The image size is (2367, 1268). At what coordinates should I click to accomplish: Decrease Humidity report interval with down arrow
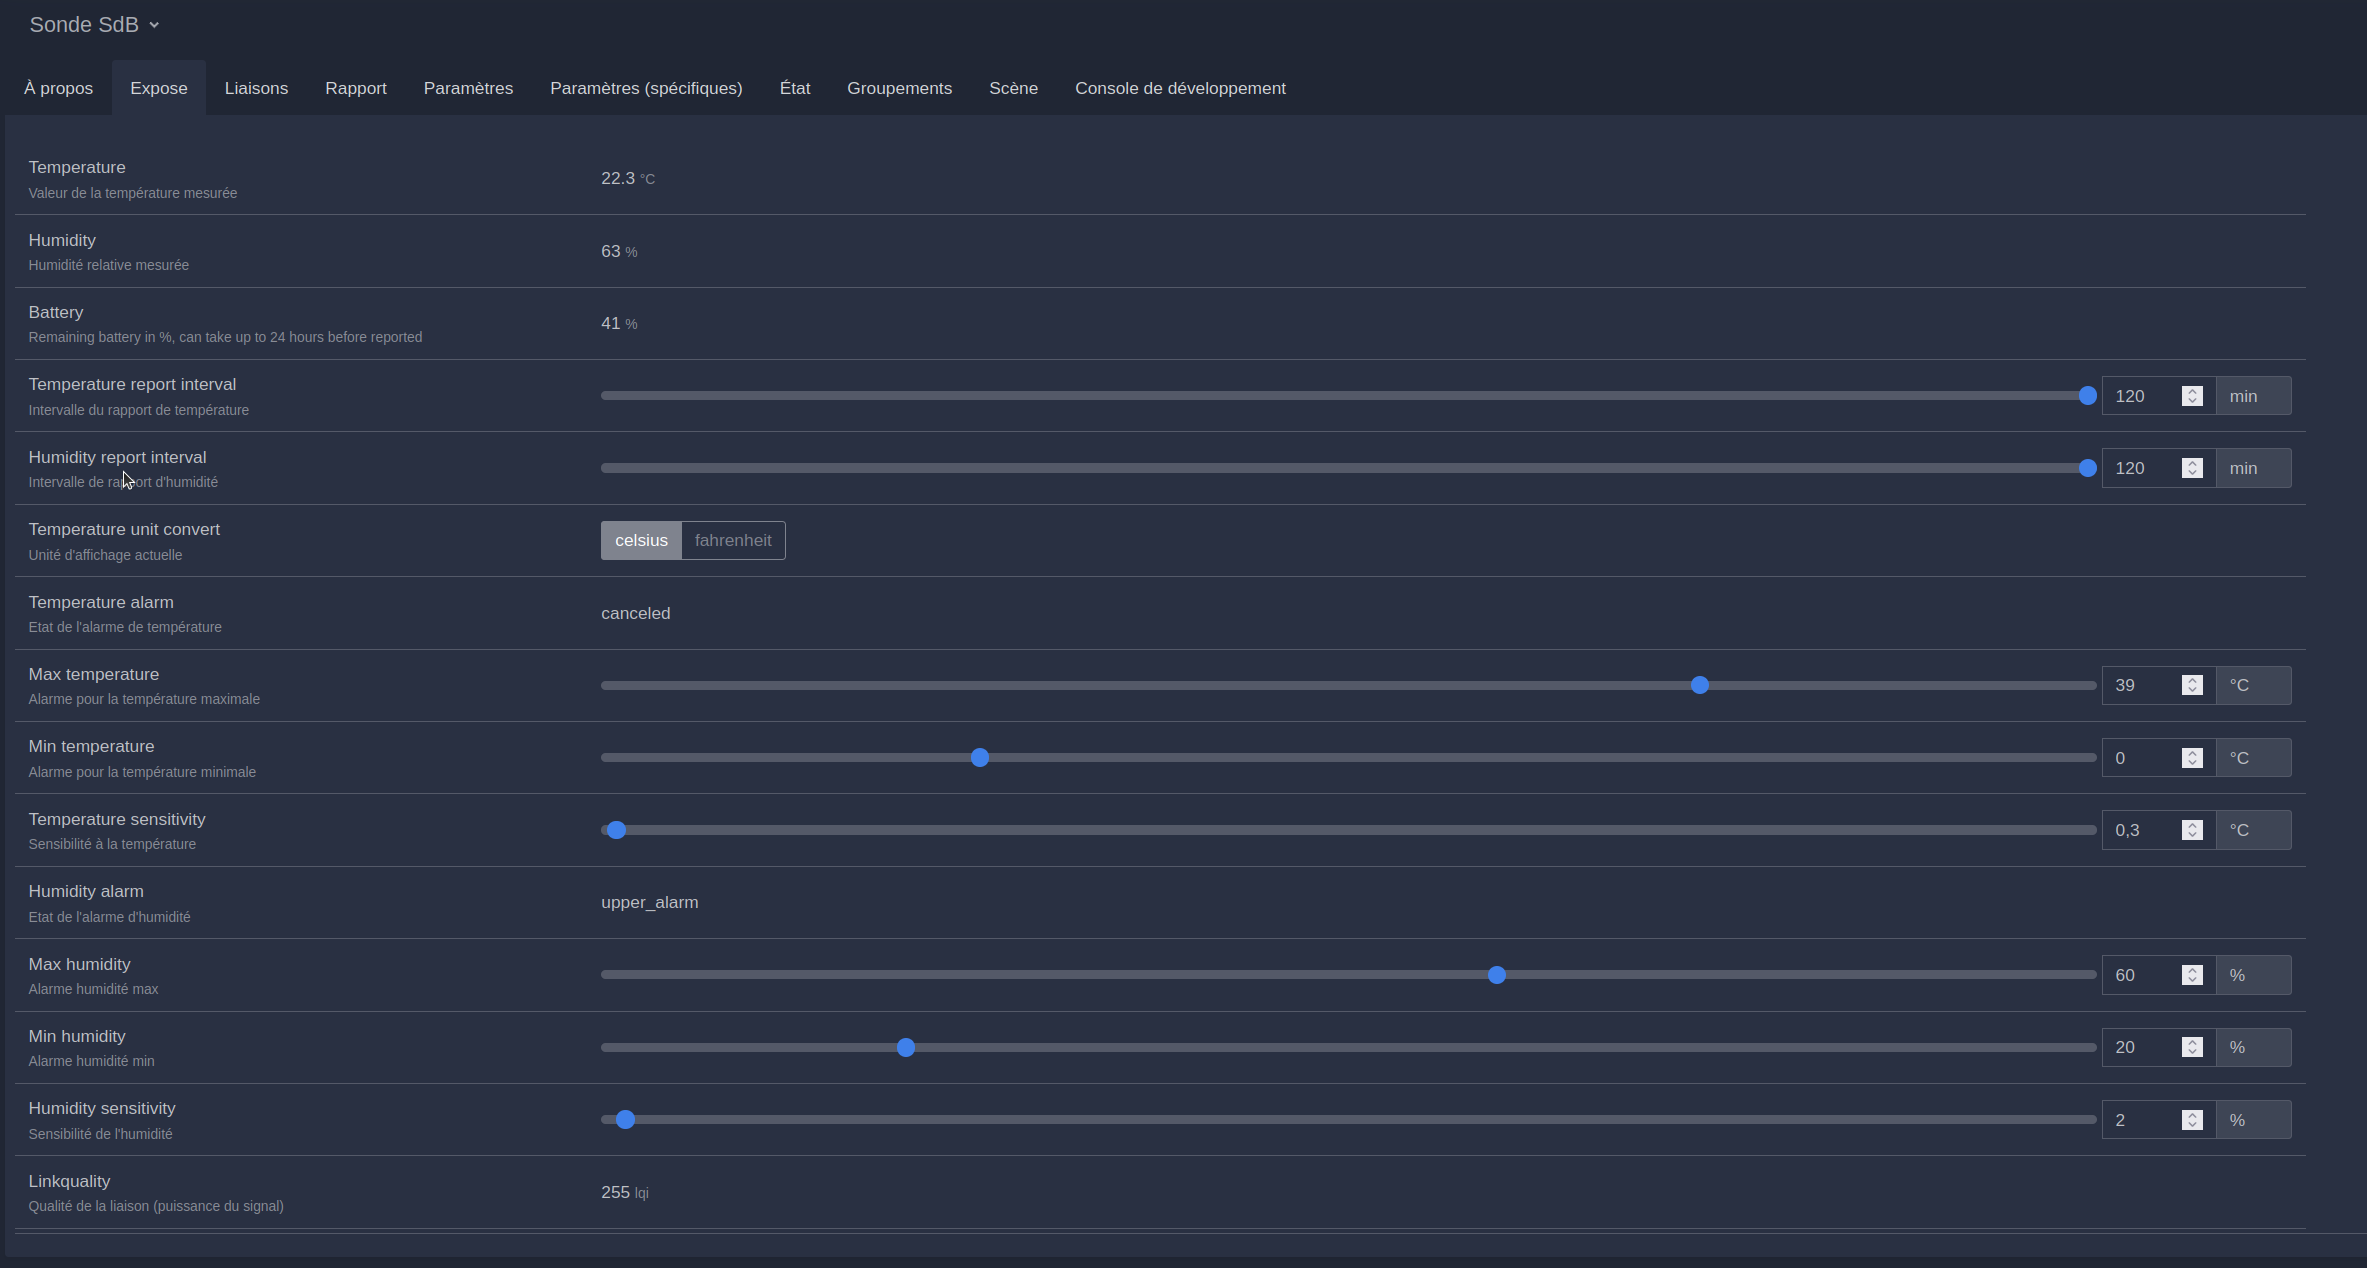(x=2192, y=473)
